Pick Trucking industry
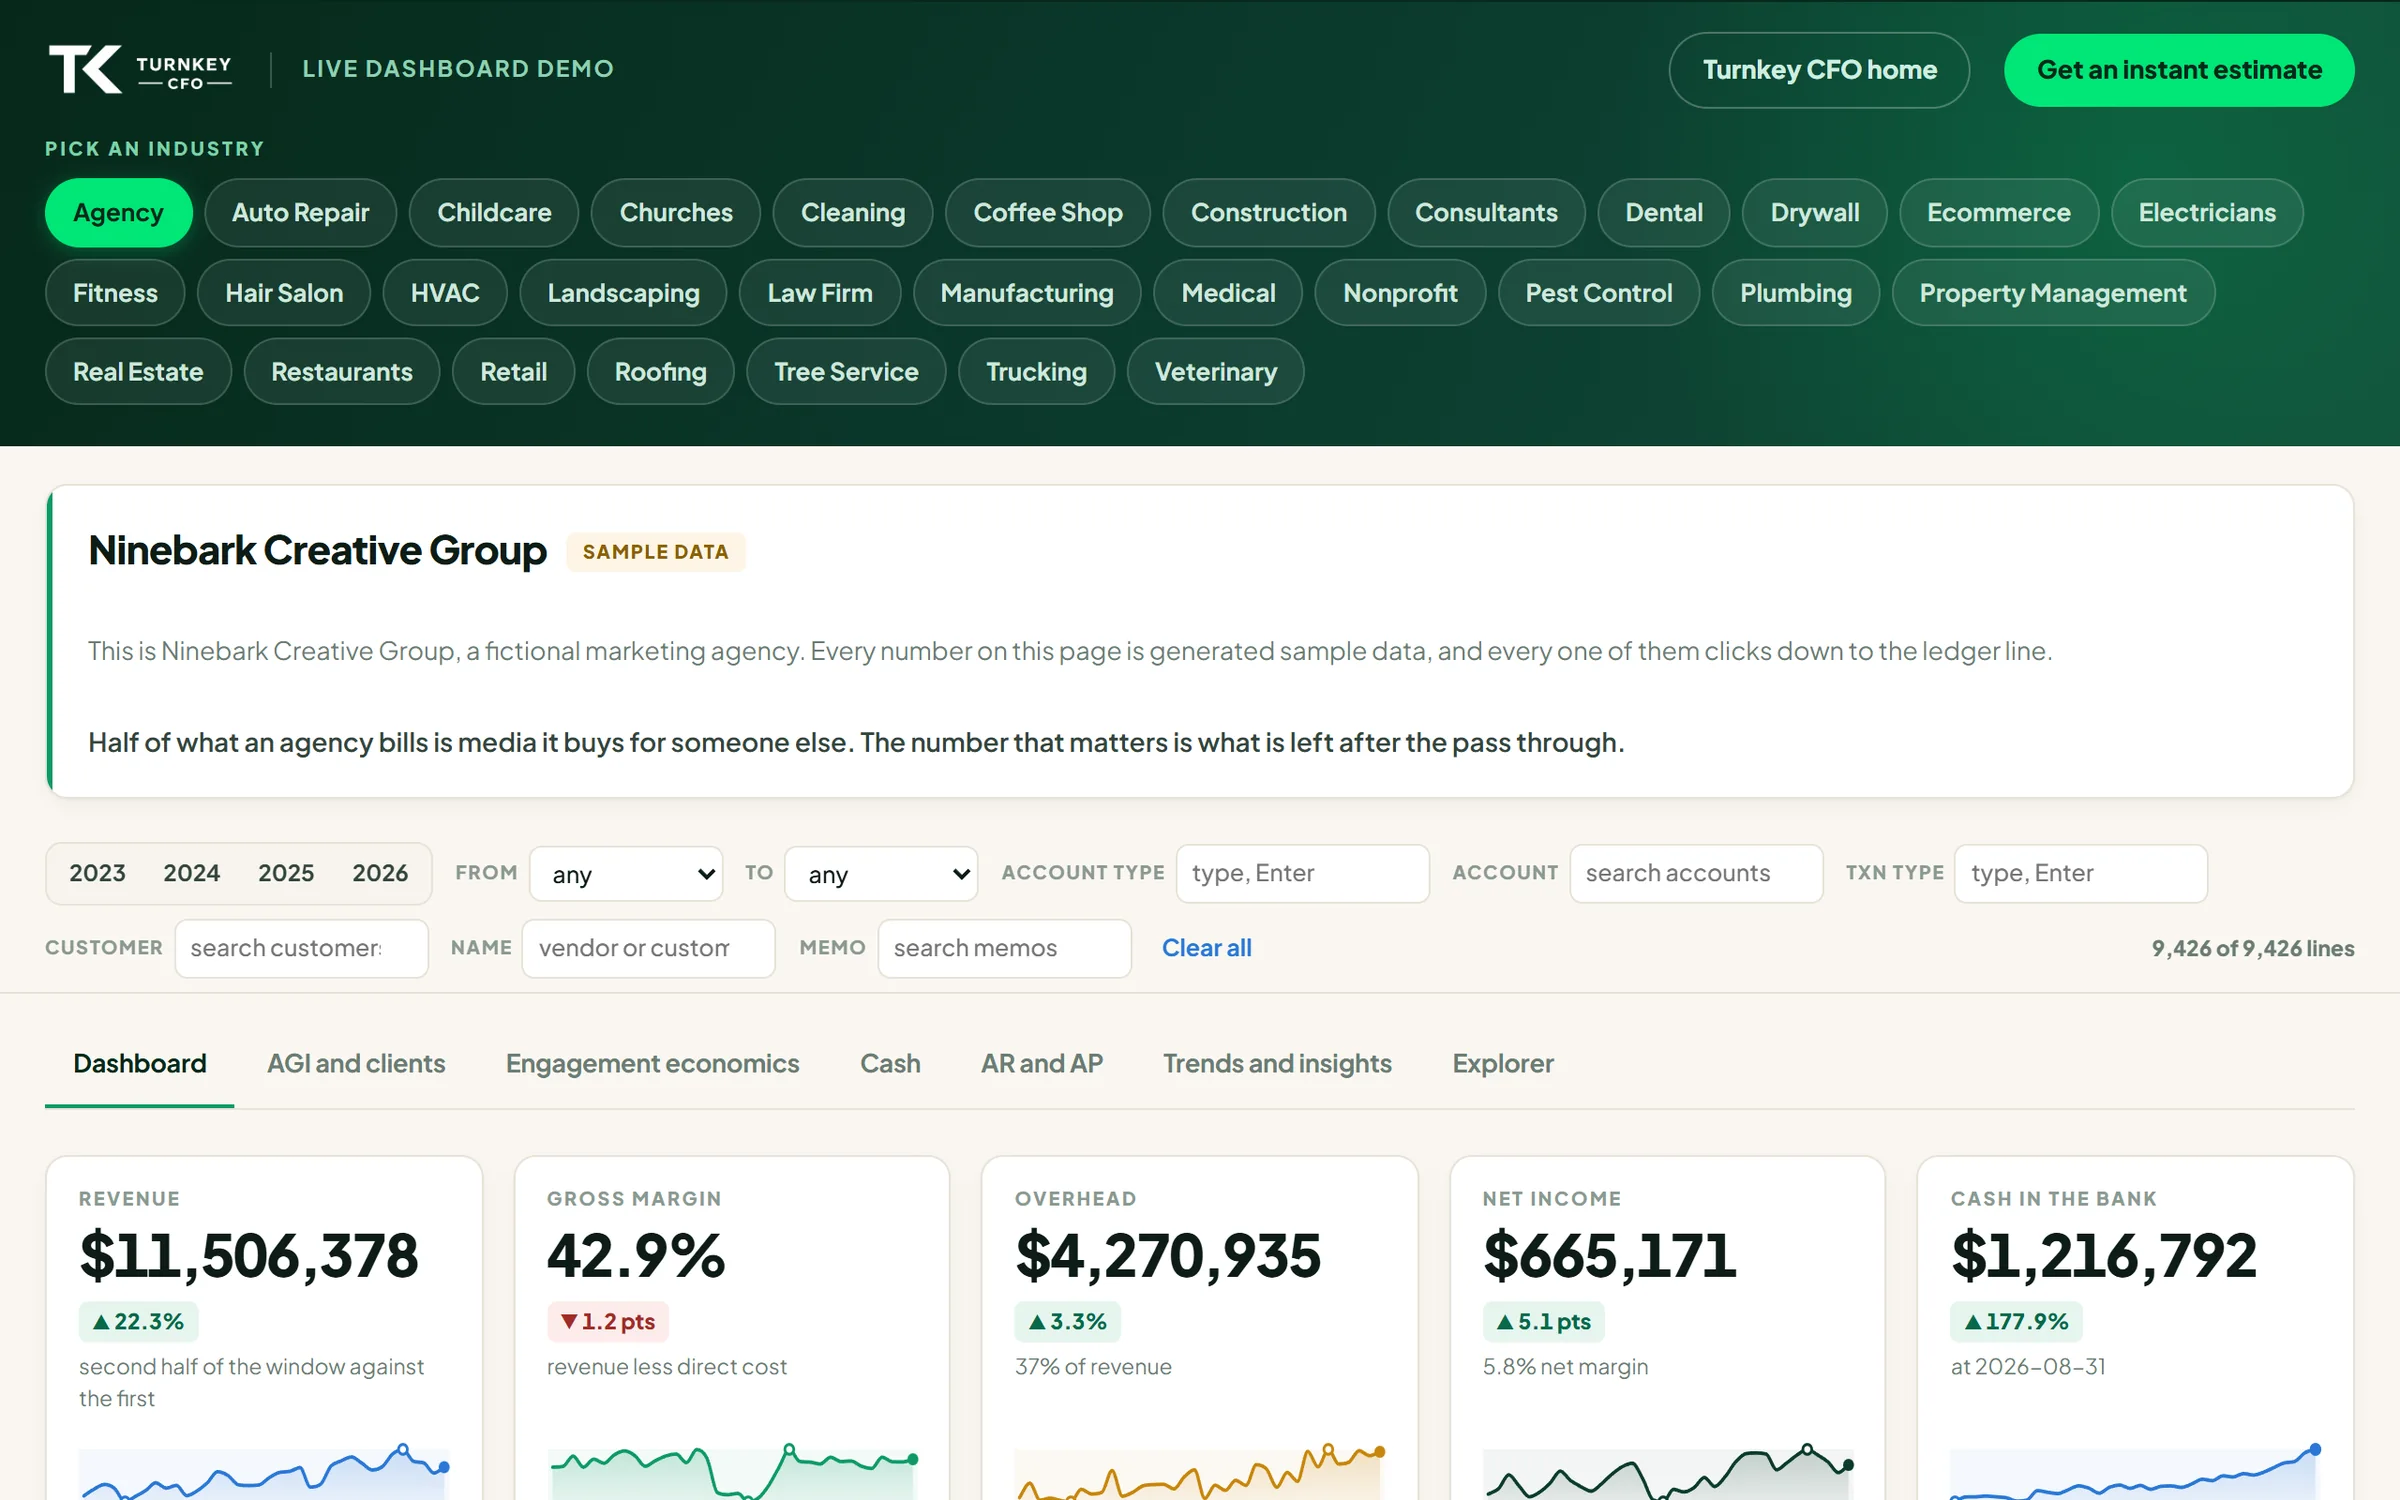The height and width of the screenshot is (1500, 2400). pyautogui.click(x=1036, y=372)
